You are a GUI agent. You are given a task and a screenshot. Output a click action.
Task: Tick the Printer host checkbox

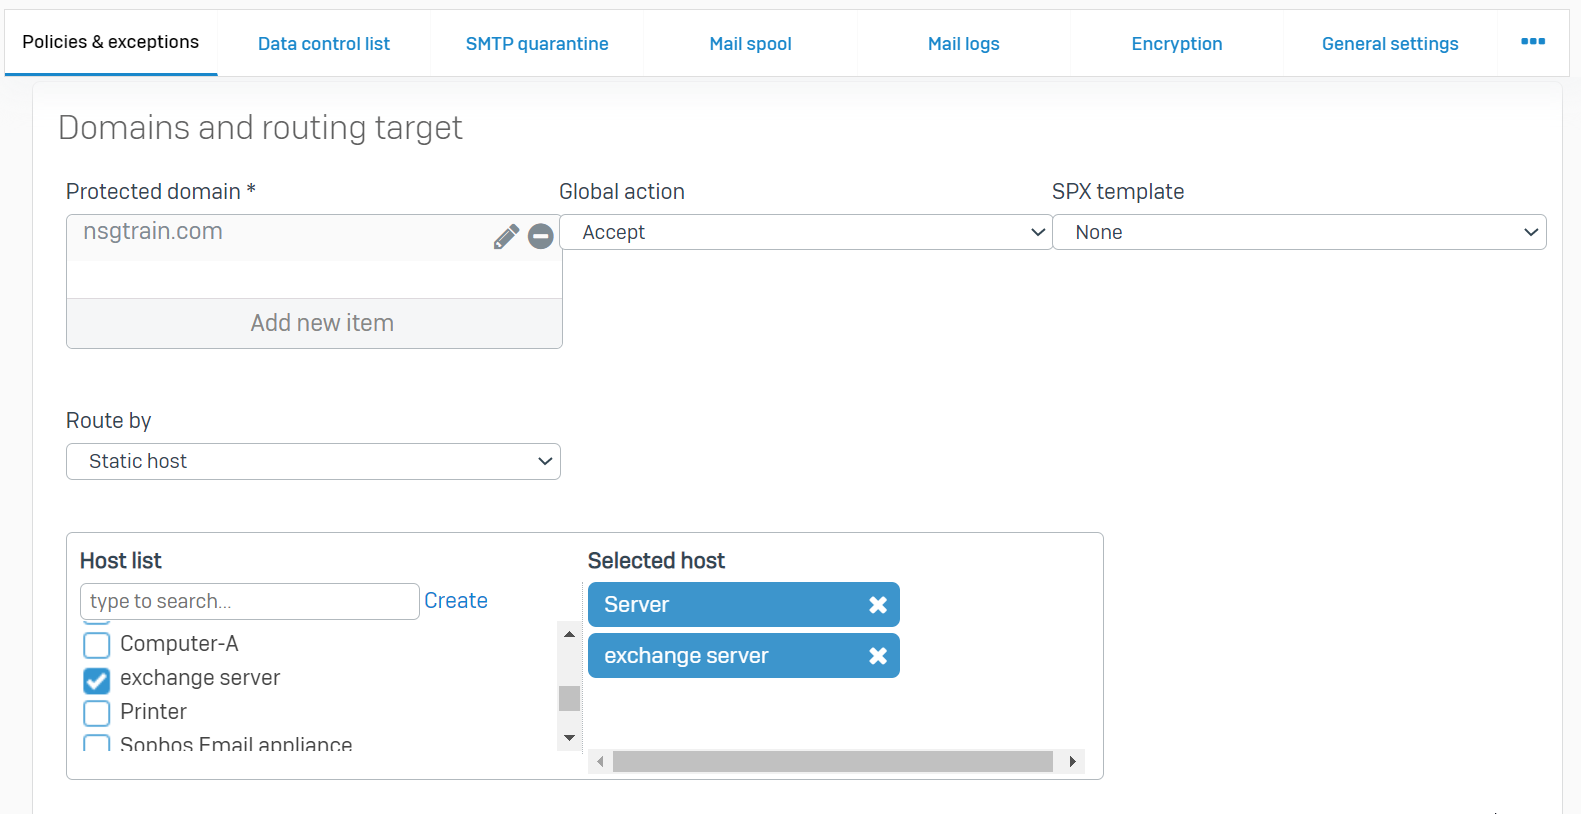97,713
